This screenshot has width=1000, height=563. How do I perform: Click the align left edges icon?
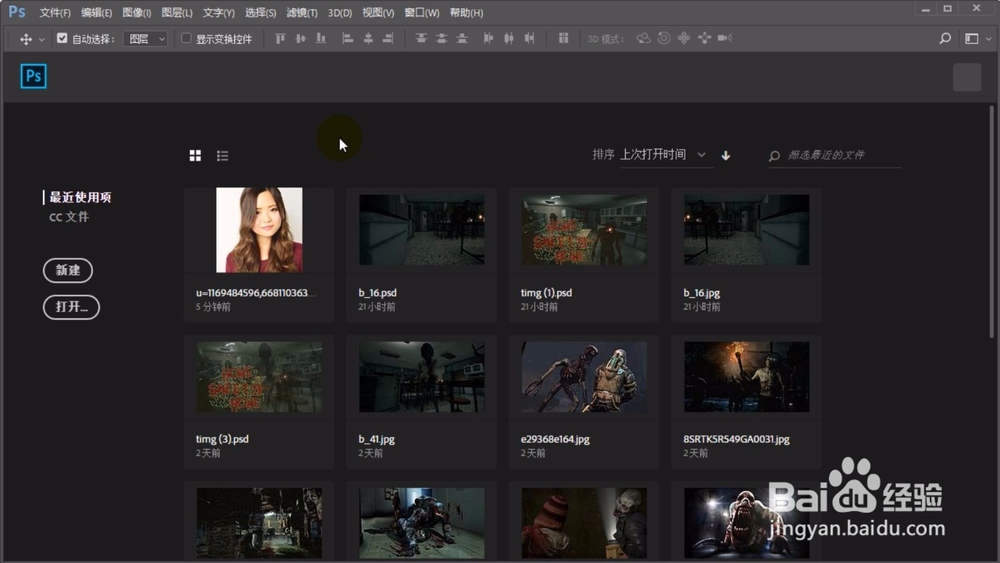(348, 38)
